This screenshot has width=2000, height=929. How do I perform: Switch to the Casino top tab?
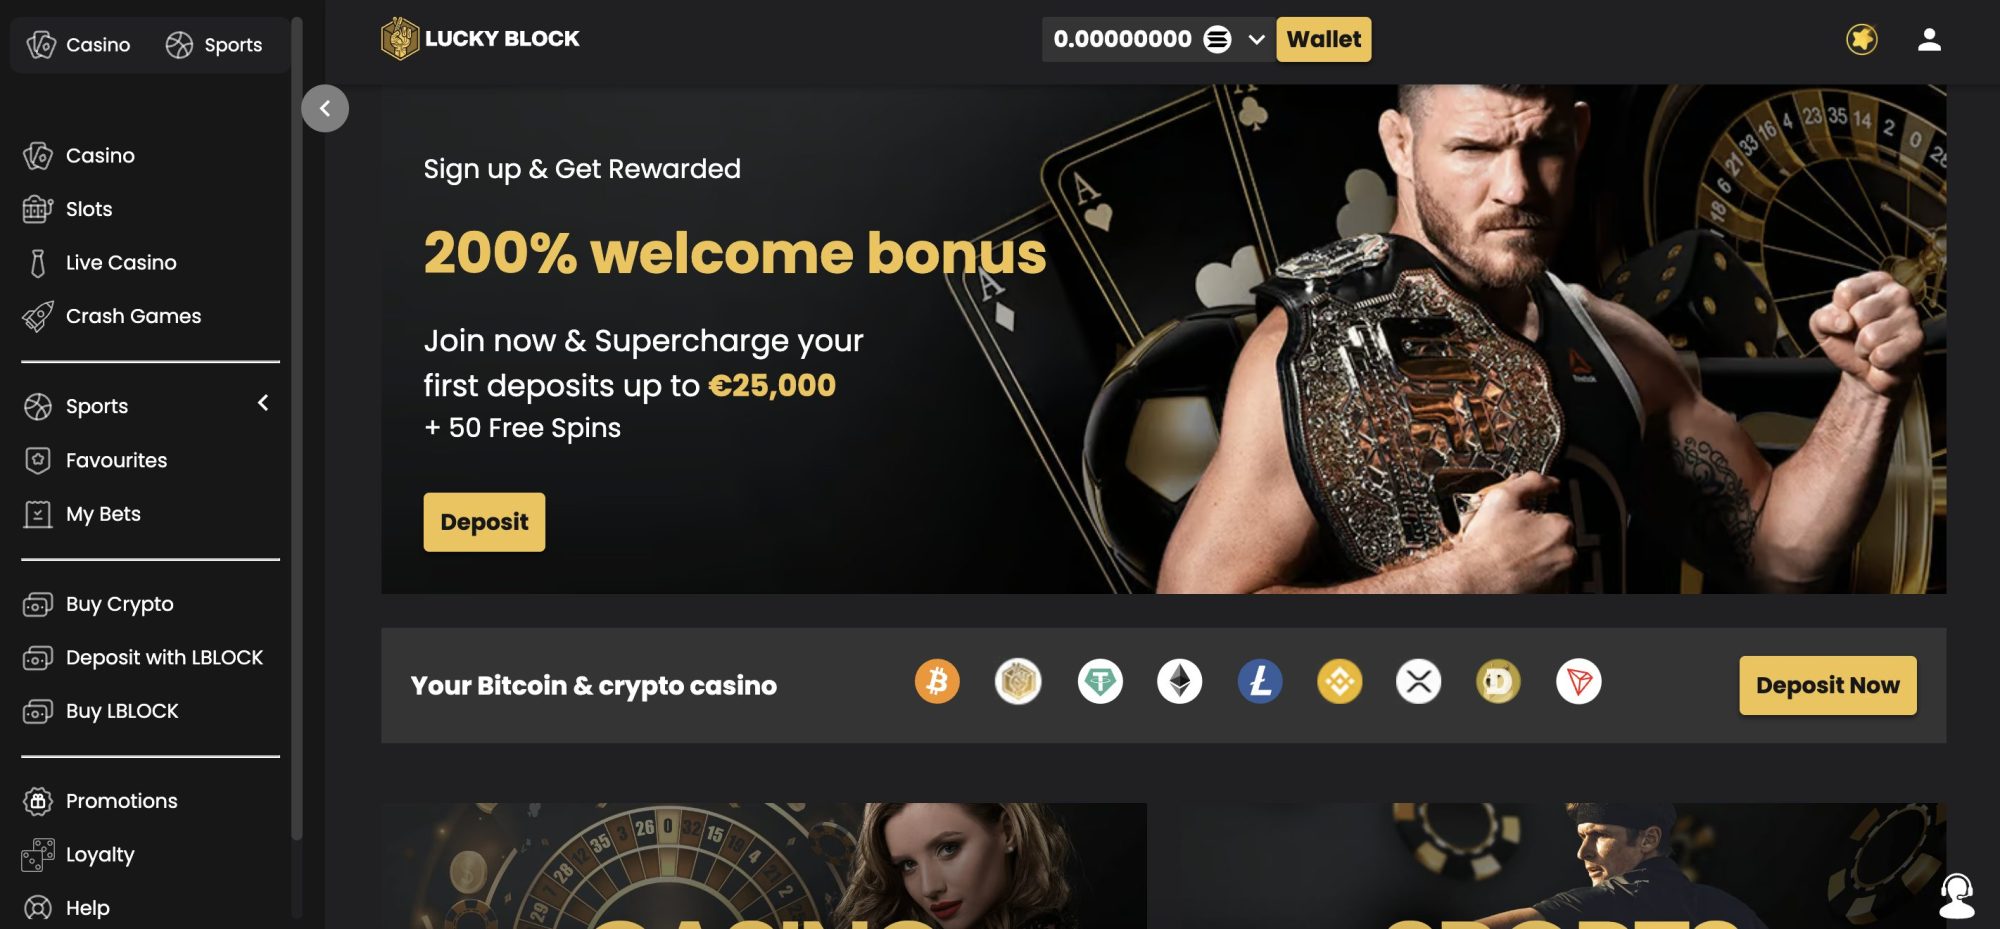79,45
